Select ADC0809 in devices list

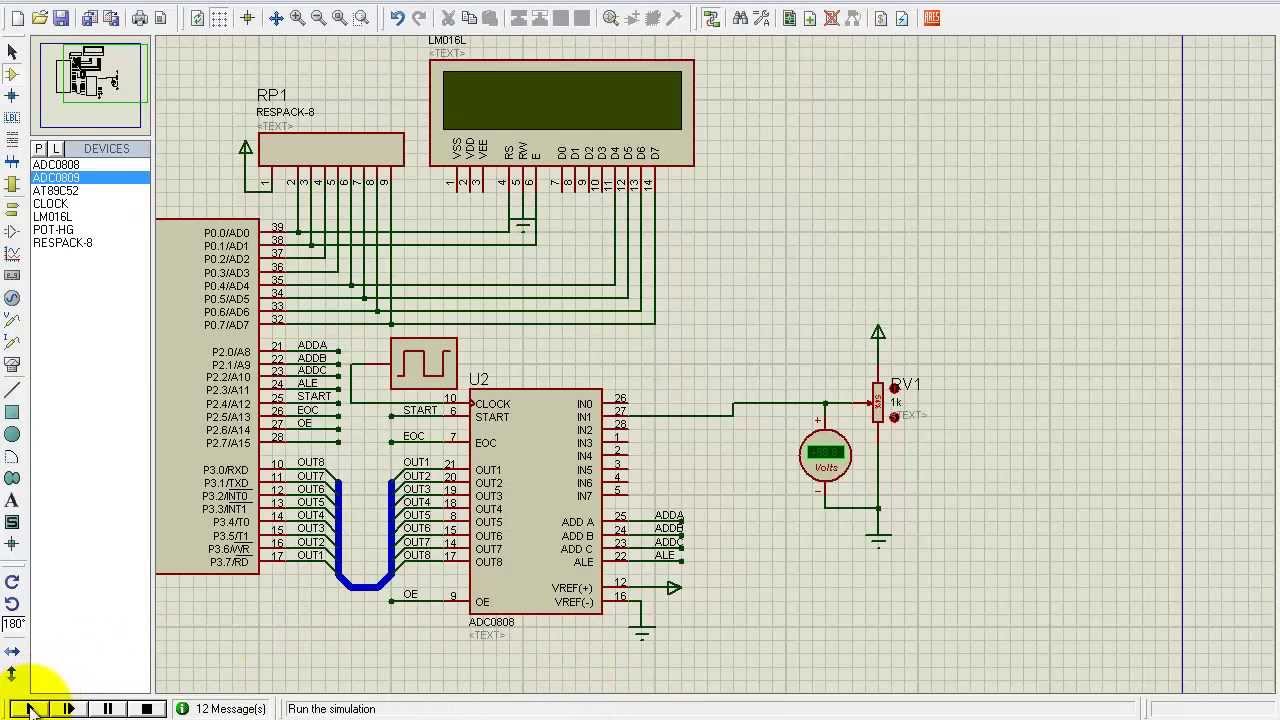pos(91,178)
